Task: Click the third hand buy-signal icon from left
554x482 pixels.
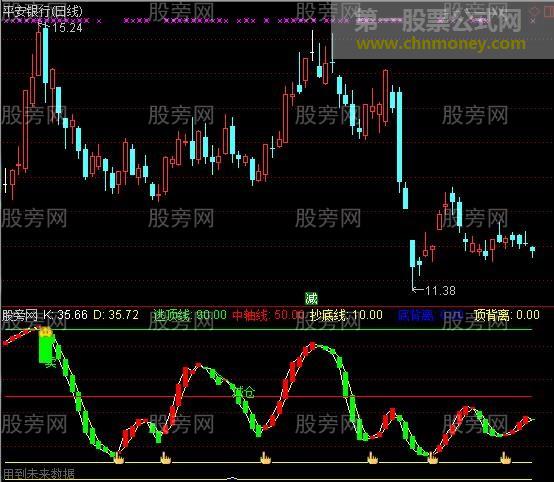Action: [x=265, y=458]
